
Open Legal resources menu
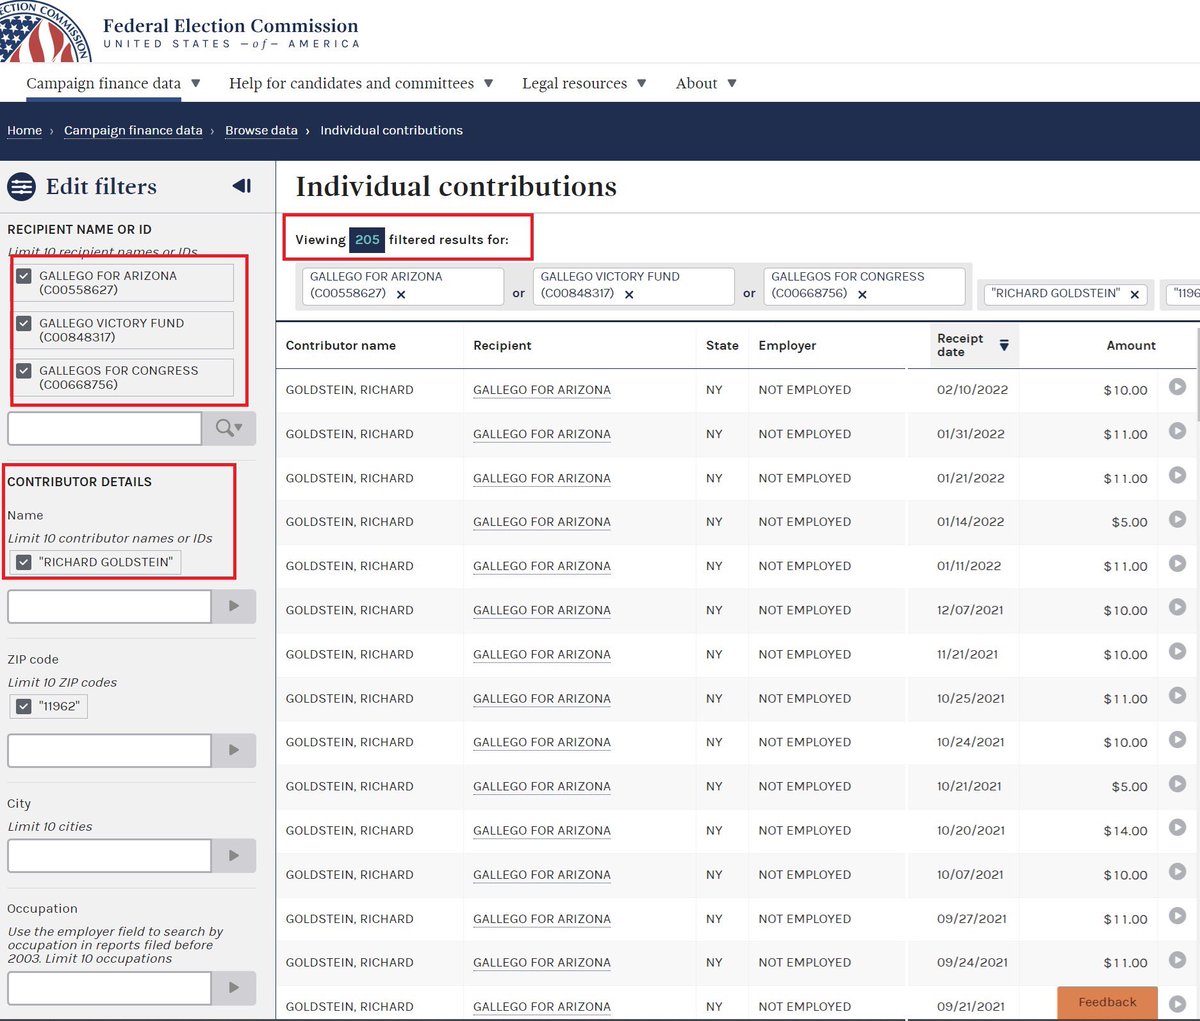click(584, 83)
